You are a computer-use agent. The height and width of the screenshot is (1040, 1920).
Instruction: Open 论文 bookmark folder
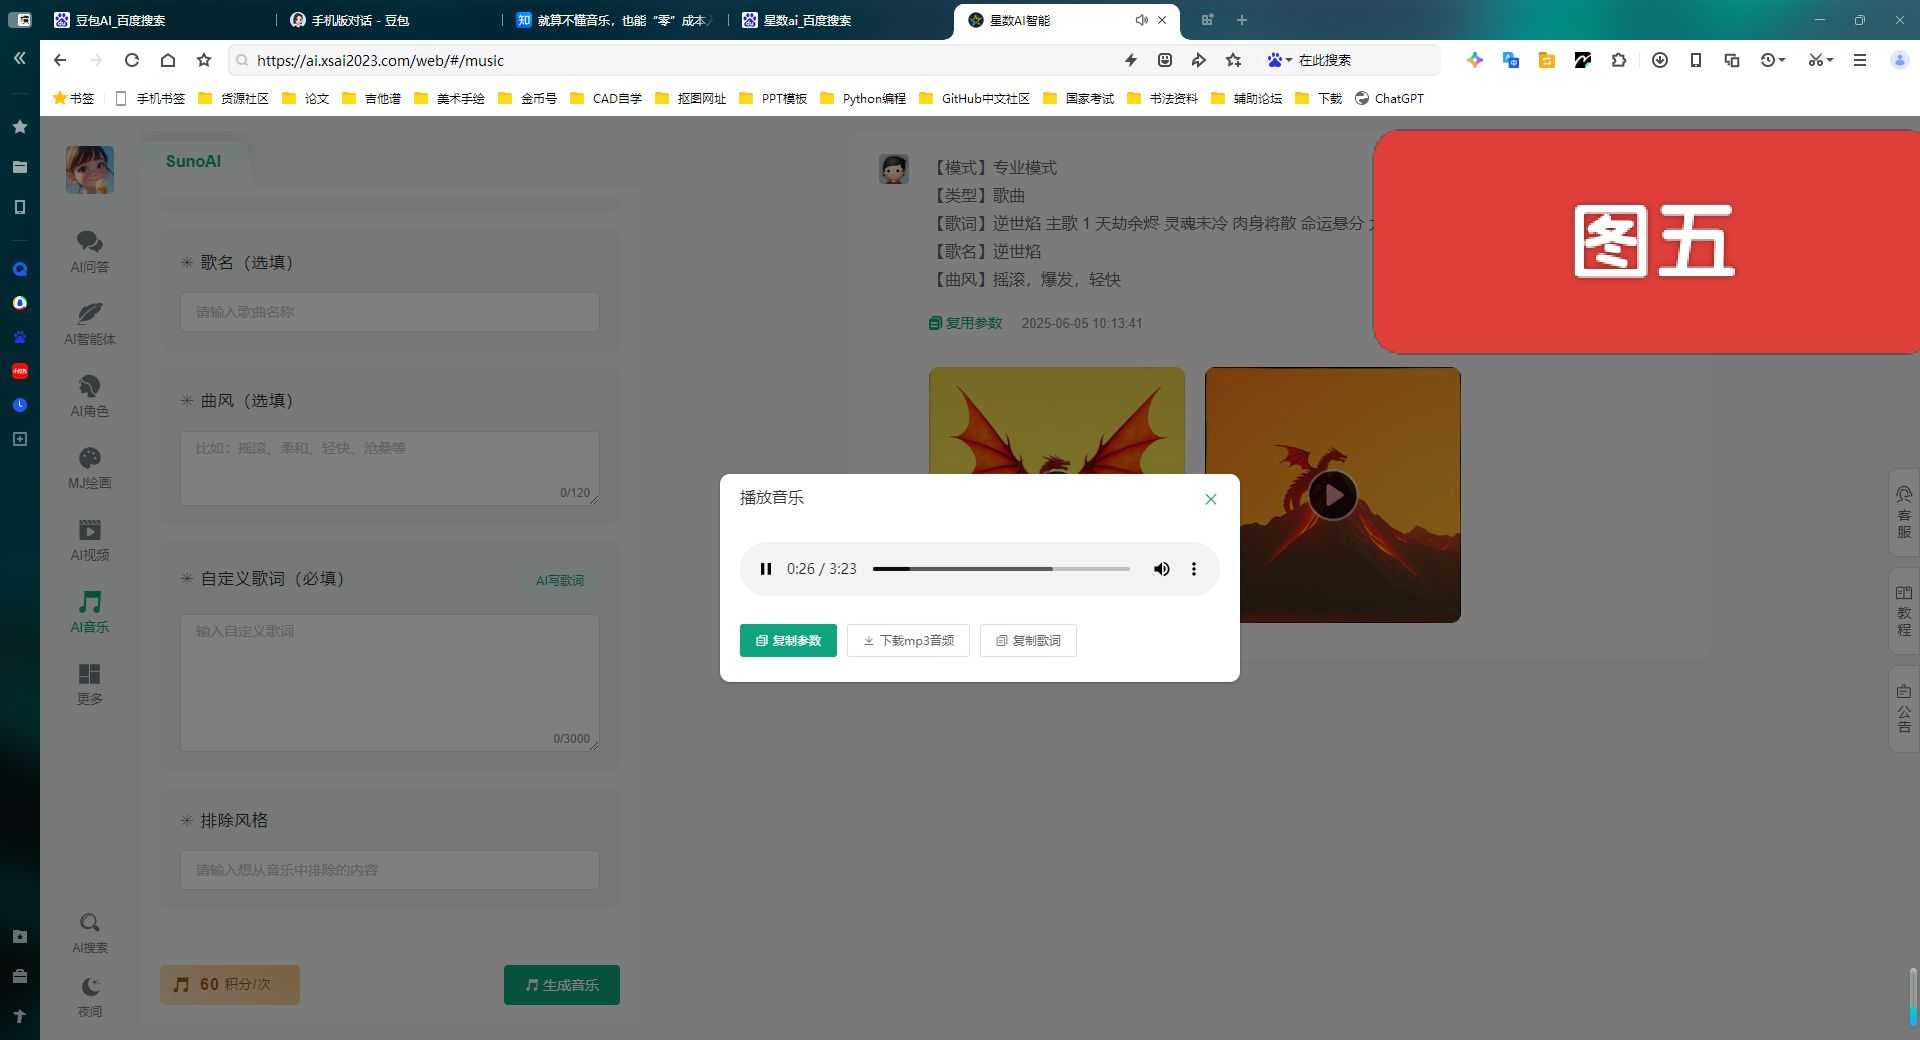(x=306, y=98)
